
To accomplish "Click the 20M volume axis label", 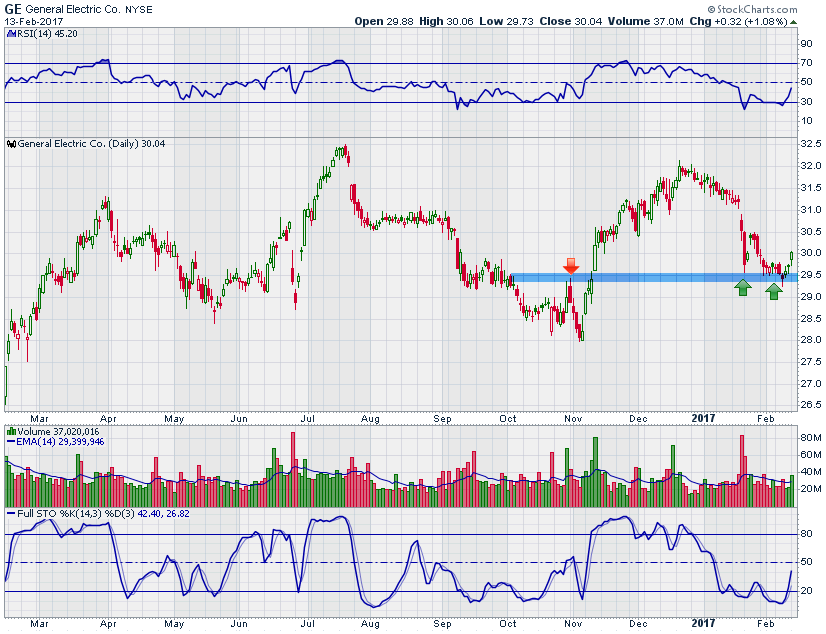I will [x=811, y=489].
